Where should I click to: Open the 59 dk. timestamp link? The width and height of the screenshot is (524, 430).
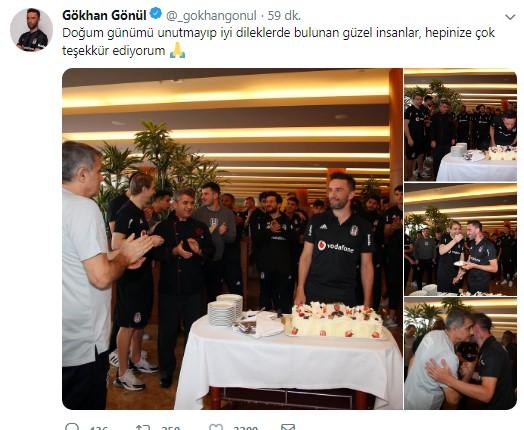click(284, 16)
